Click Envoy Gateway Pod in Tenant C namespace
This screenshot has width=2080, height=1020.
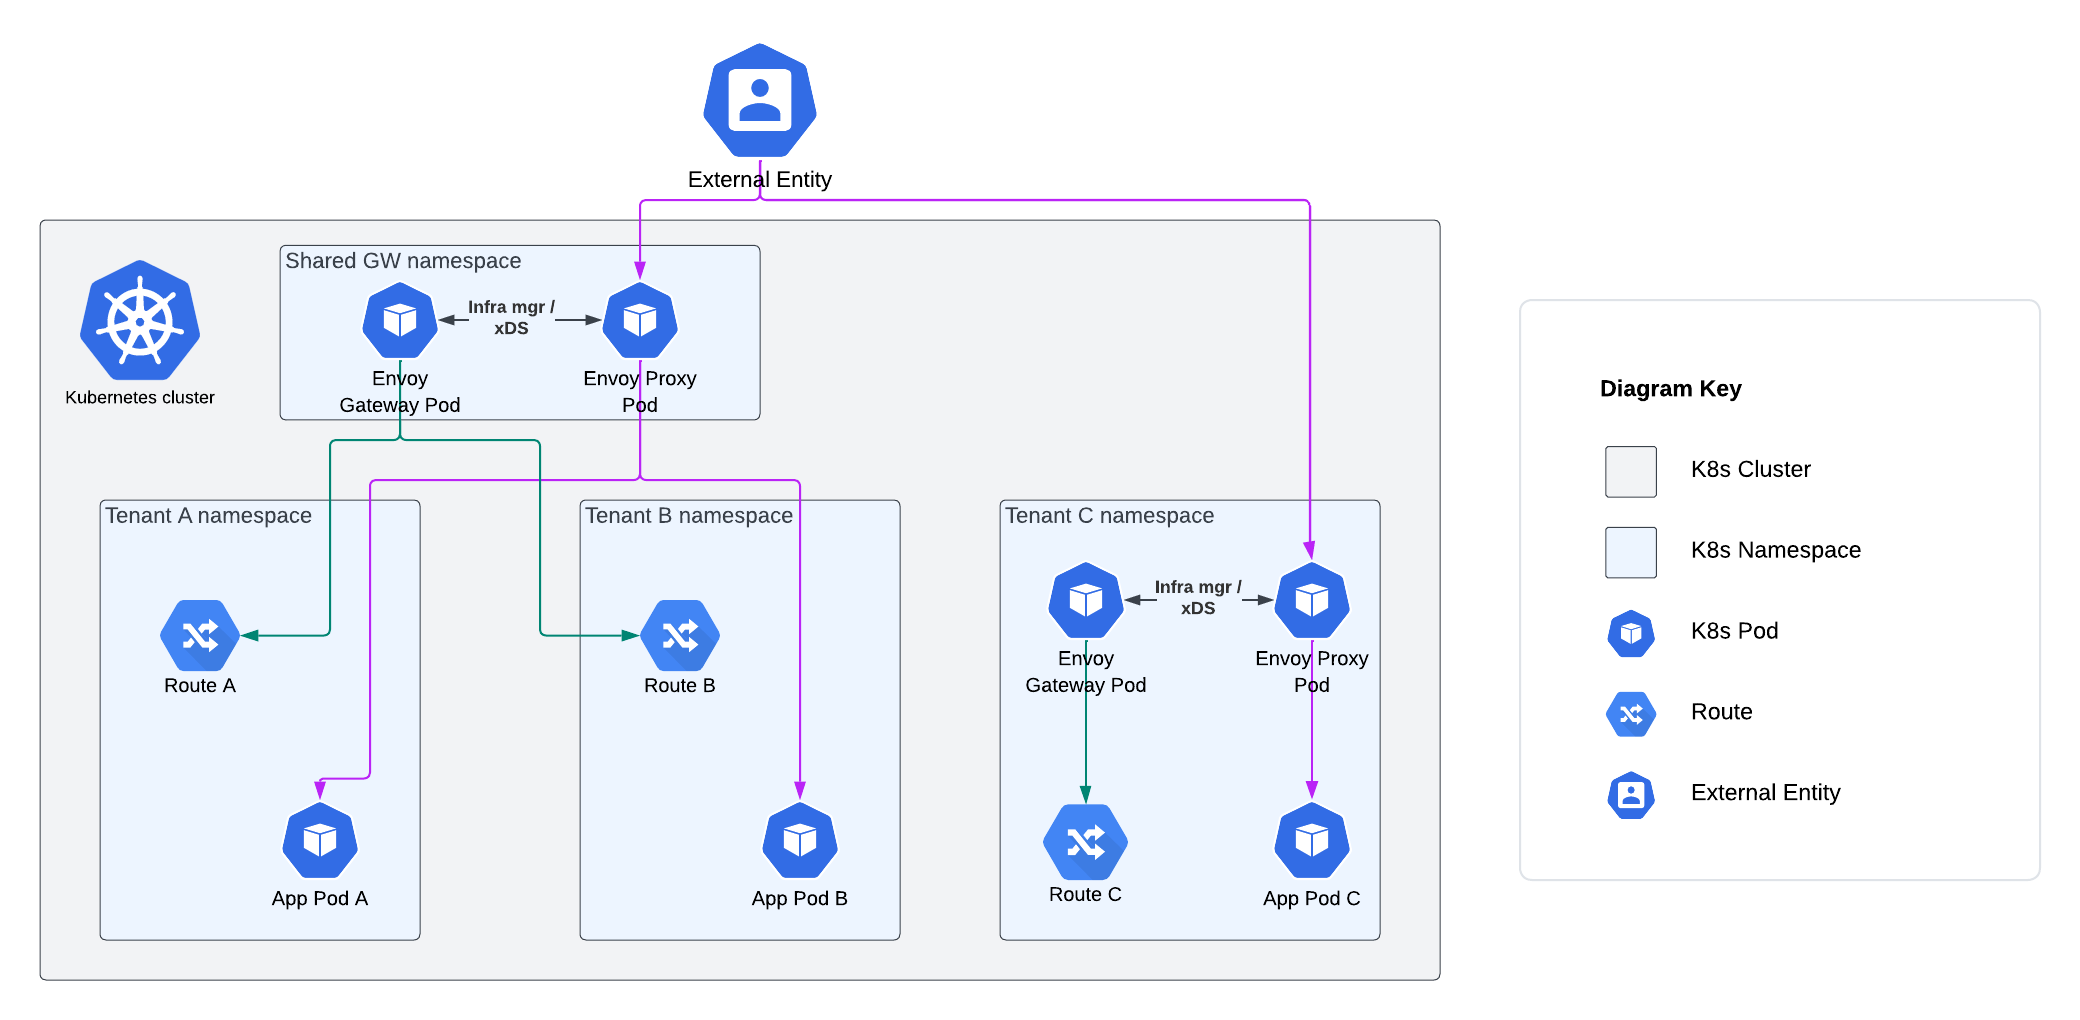1086,601
